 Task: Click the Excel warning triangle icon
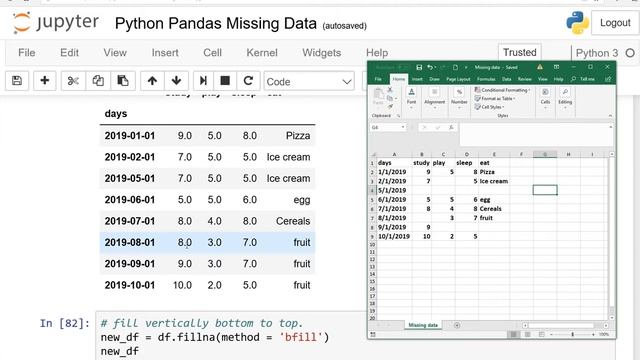540,67
